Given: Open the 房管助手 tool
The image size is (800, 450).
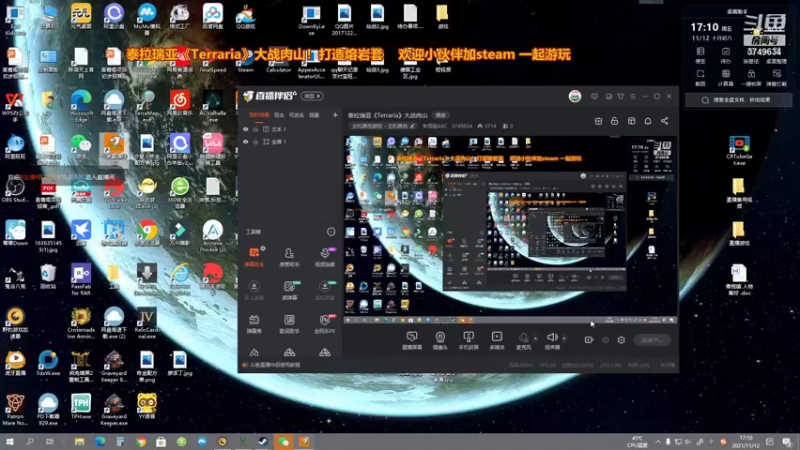Looking at the screenshot, I should (x=289, y=257).
